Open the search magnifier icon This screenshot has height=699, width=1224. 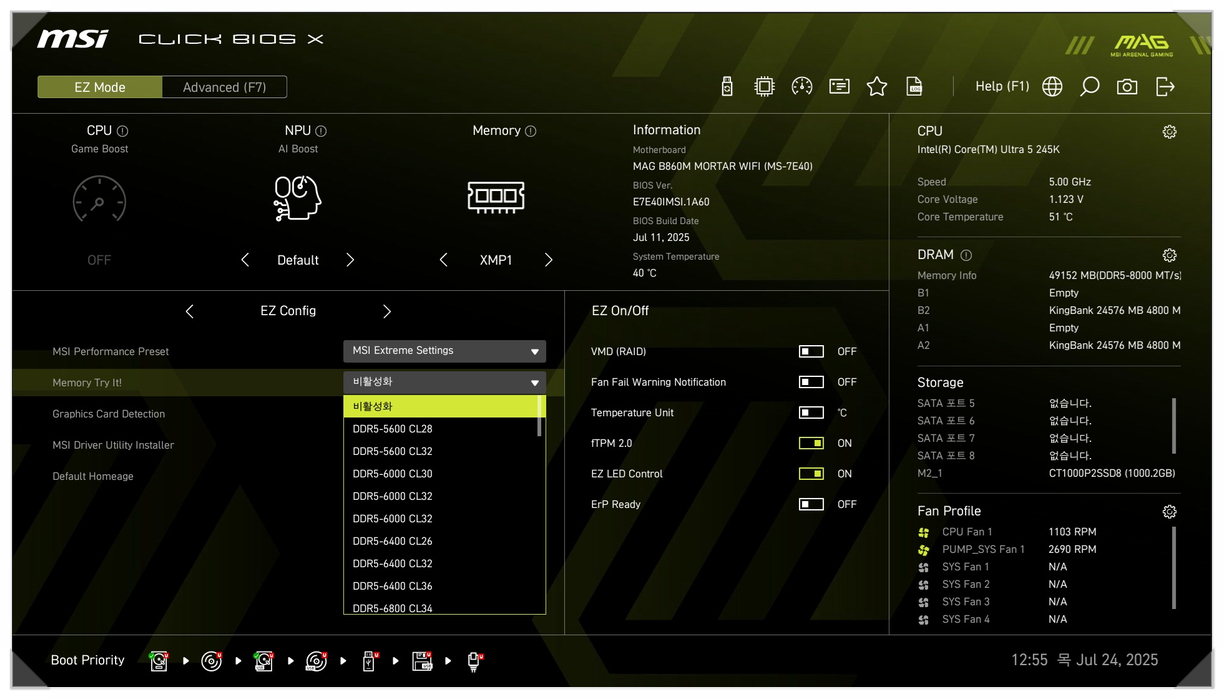1090,87
